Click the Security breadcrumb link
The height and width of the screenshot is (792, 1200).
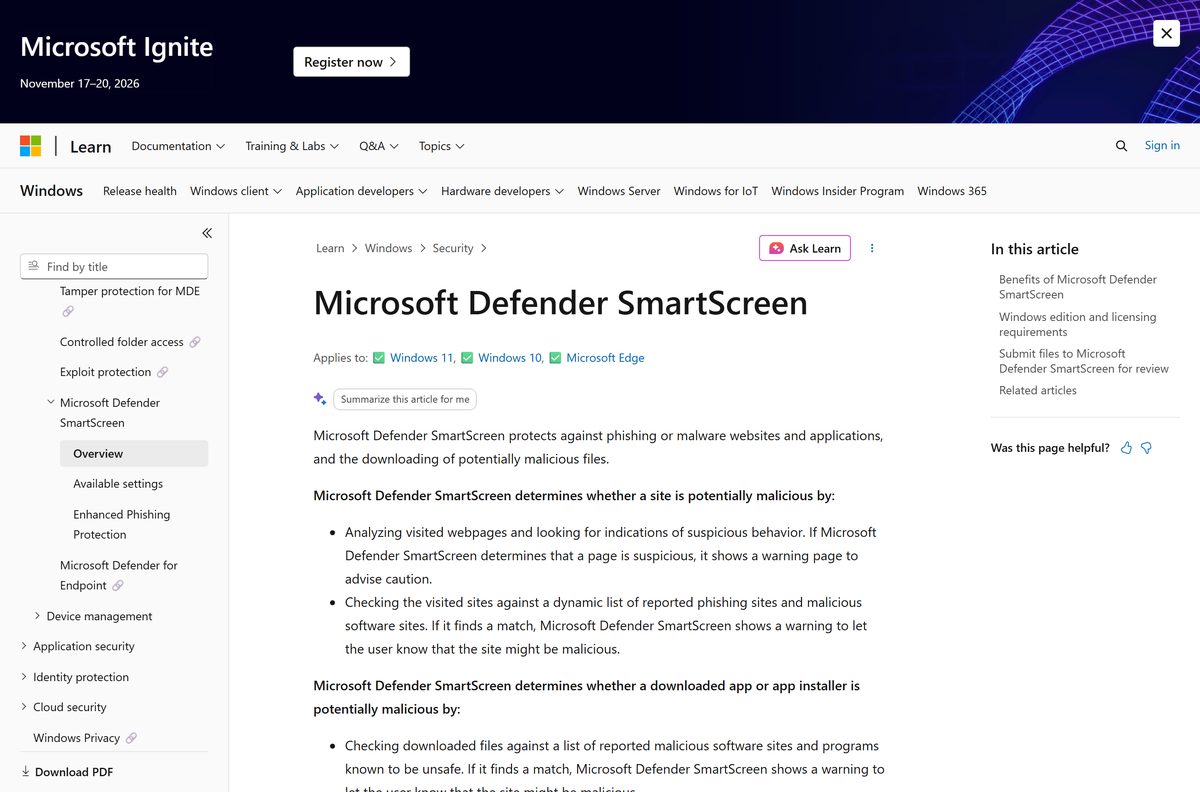tap(453, 248)
